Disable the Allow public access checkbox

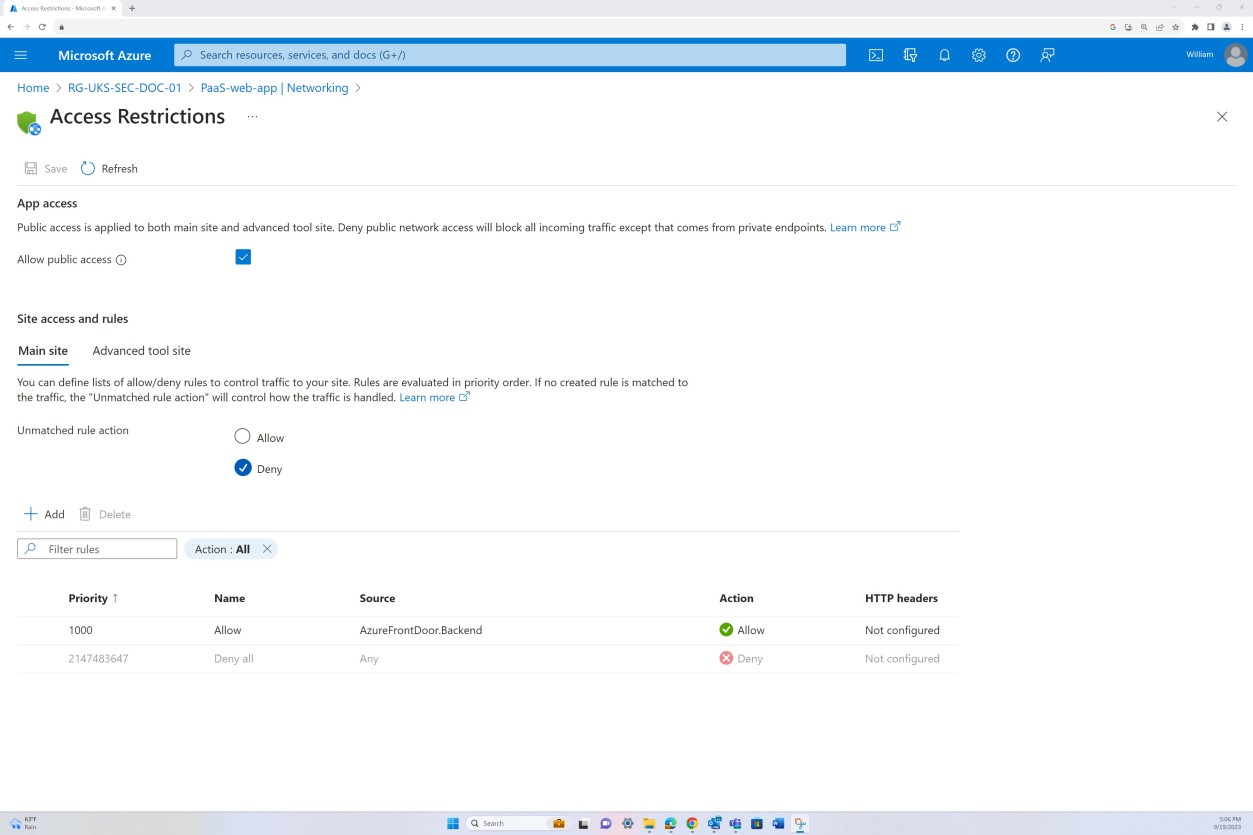242,257
